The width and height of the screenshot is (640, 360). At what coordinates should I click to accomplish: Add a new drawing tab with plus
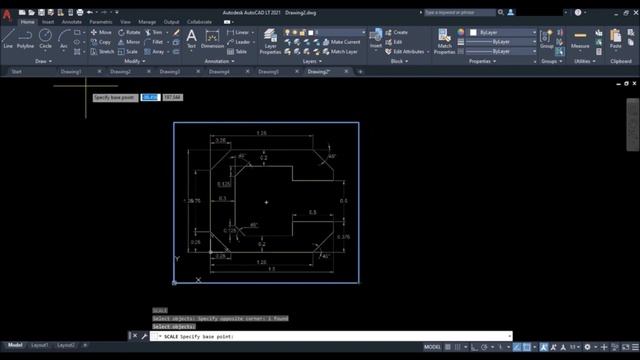coord(360,72)
